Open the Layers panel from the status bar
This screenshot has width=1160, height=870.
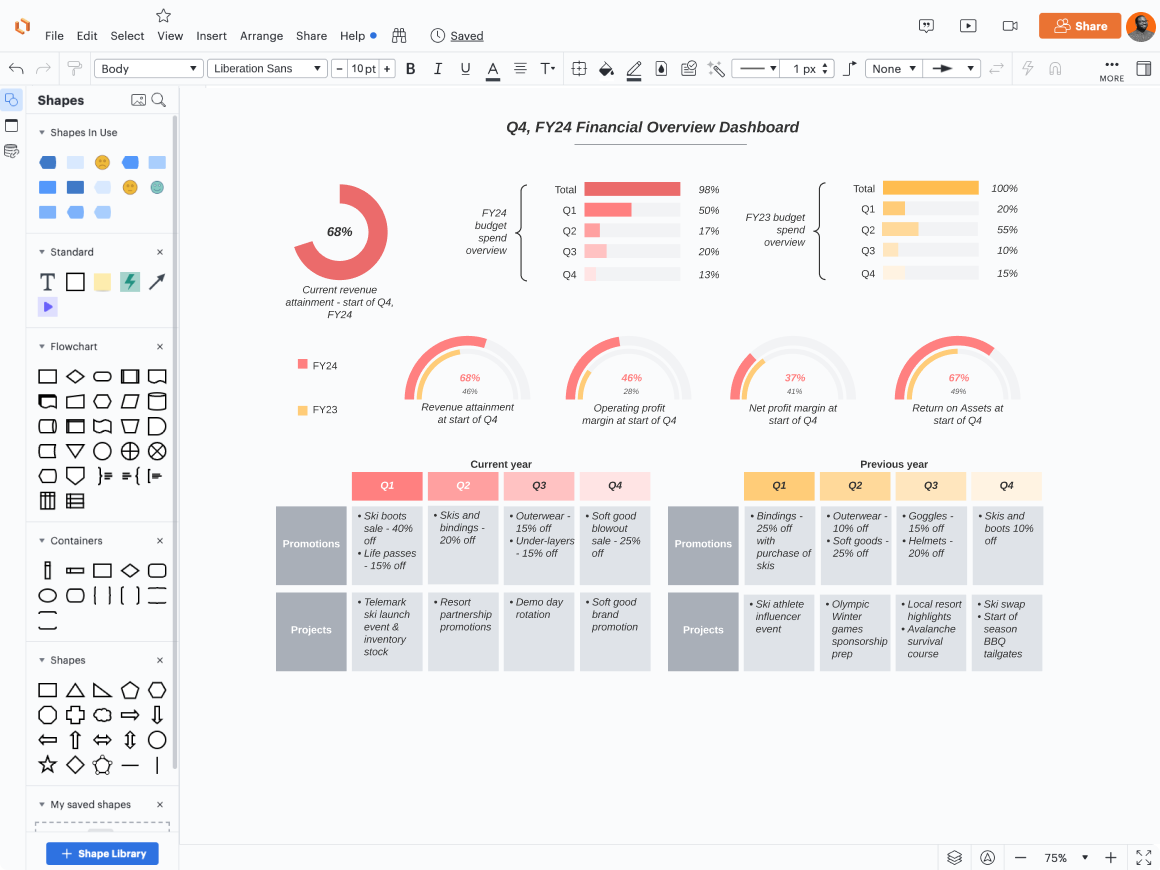click(x=954, y=857)
